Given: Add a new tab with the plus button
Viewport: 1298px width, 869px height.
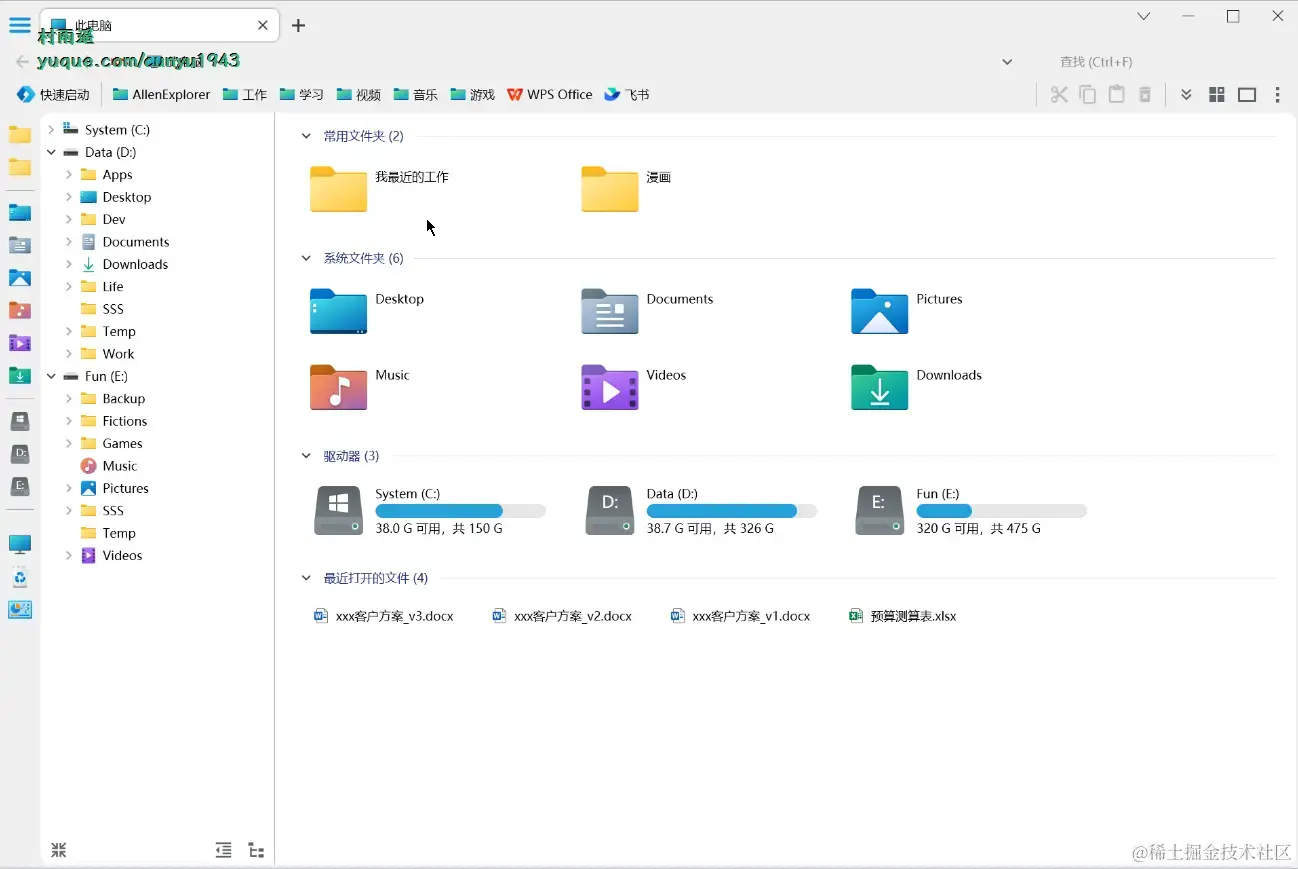Looking at the screenshot, I should (x=298, y=25).
